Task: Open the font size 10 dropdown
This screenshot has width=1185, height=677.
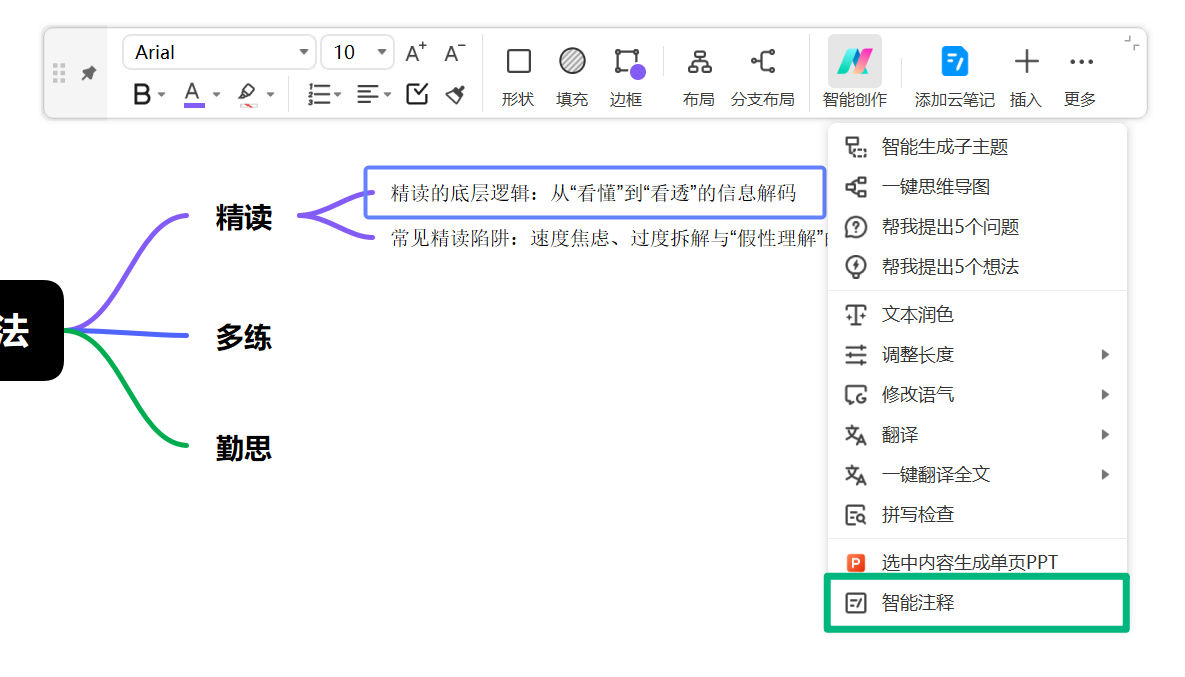Action: pyautogui.click(x=357, y=52)
